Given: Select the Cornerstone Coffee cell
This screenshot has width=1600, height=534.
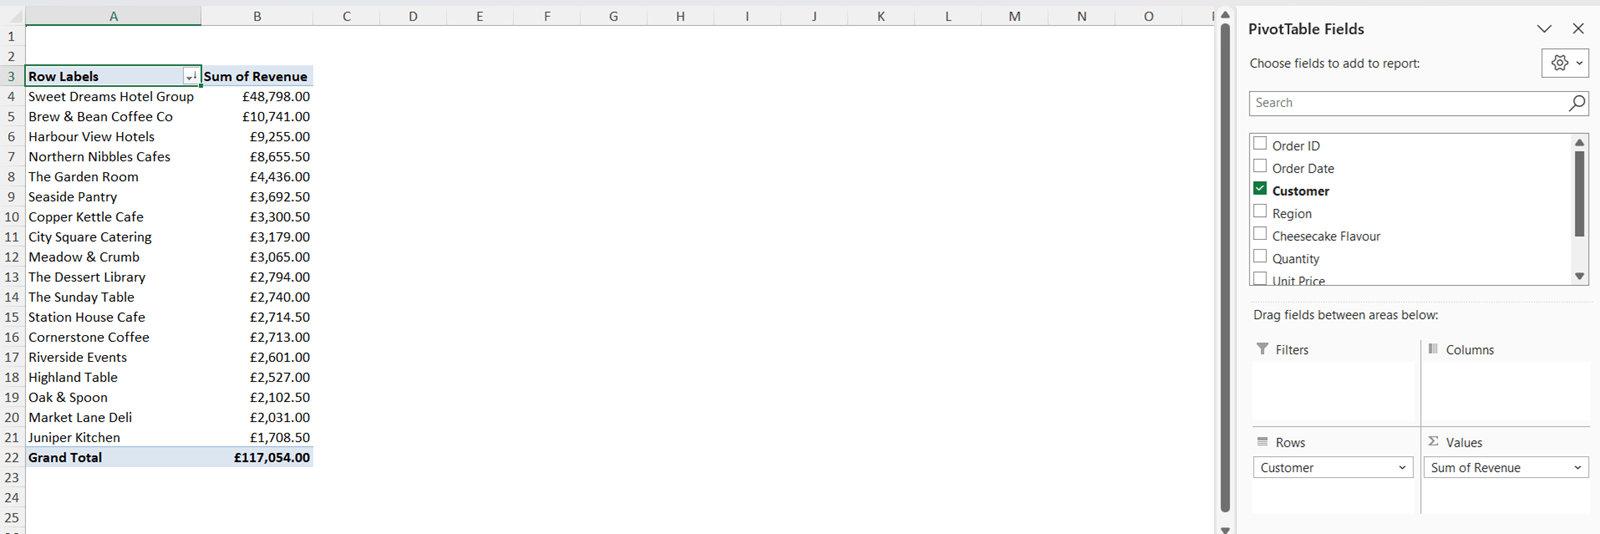Looking at the screenshot, I should pyautogui.click(x=113, y=337).
